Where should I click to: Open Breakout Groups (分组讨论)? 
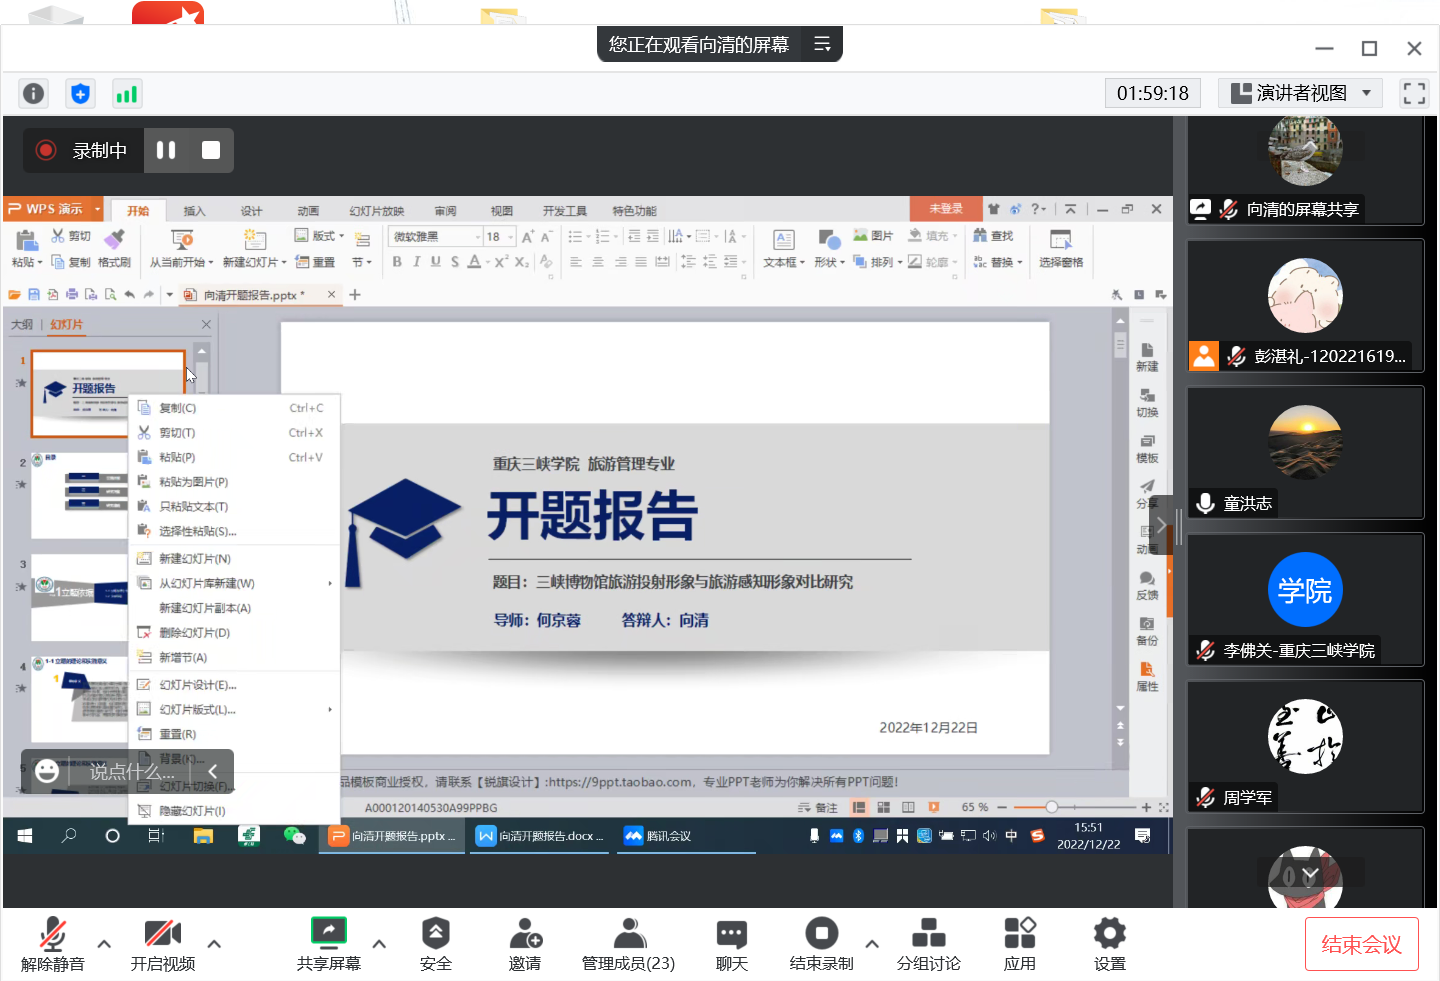coord(928,944)
